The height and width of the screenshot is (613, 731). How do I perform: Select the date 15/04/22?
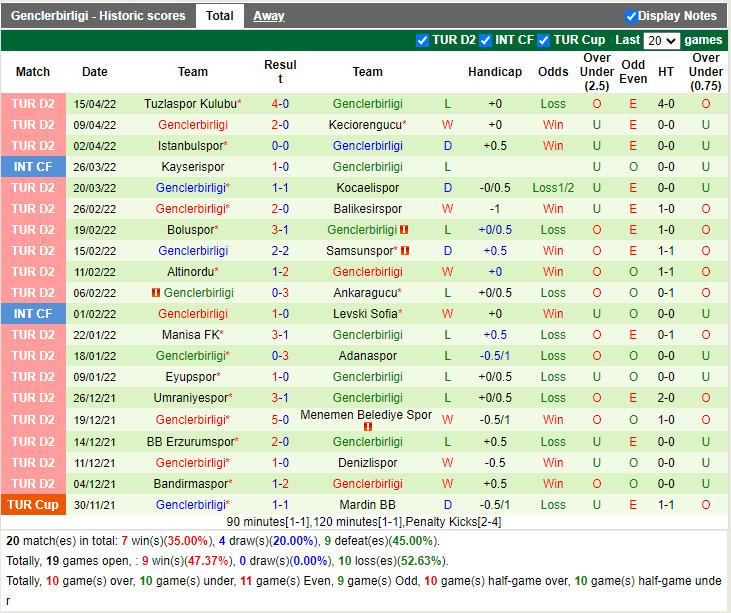[95, 104]
